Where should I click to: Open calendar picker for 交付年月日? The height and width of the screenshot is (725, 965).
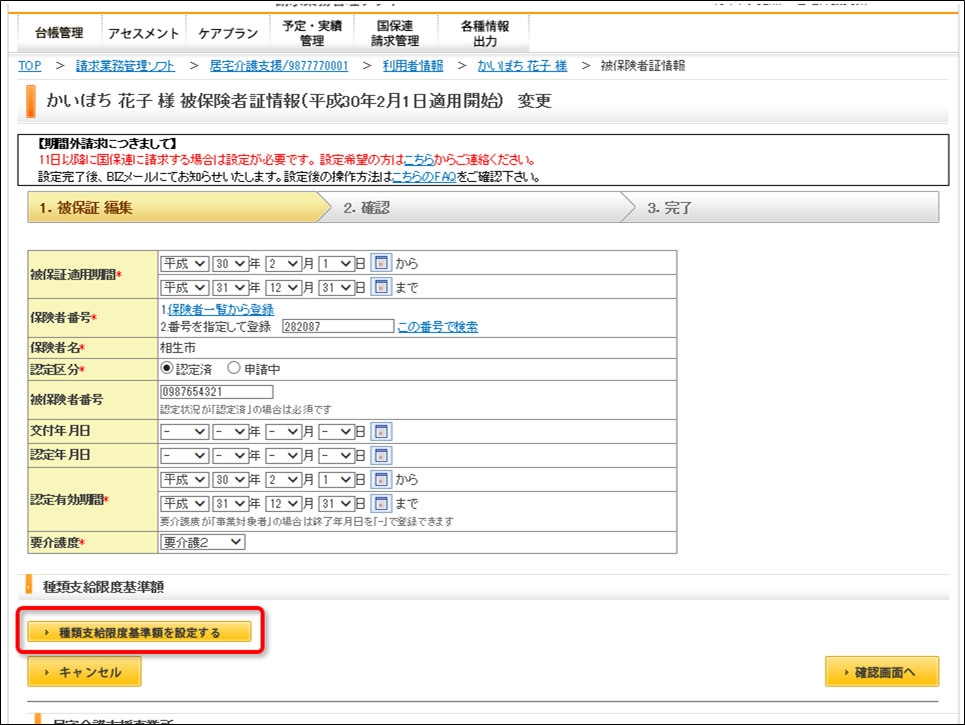pyautogui.click(x=381, y=431)
